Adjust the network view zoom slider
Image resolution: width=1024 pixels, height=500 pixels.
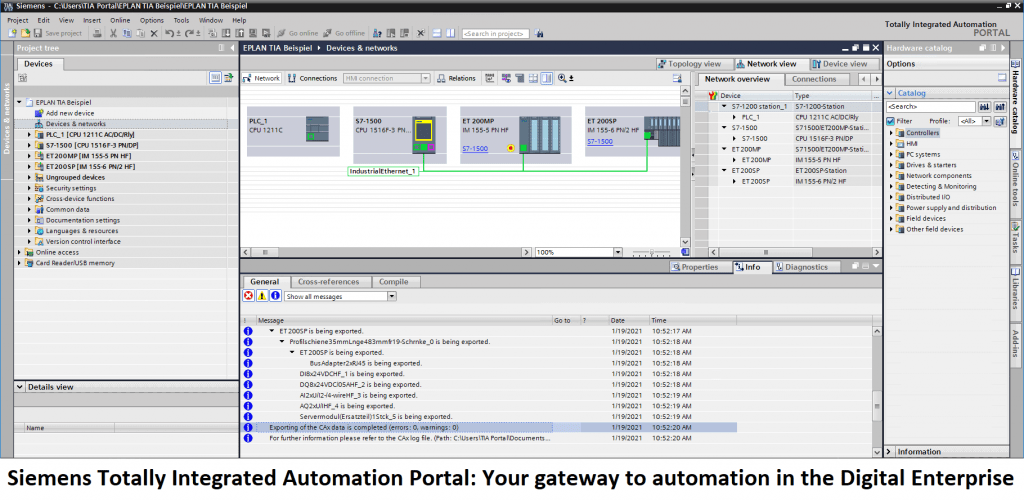(650, 252)
